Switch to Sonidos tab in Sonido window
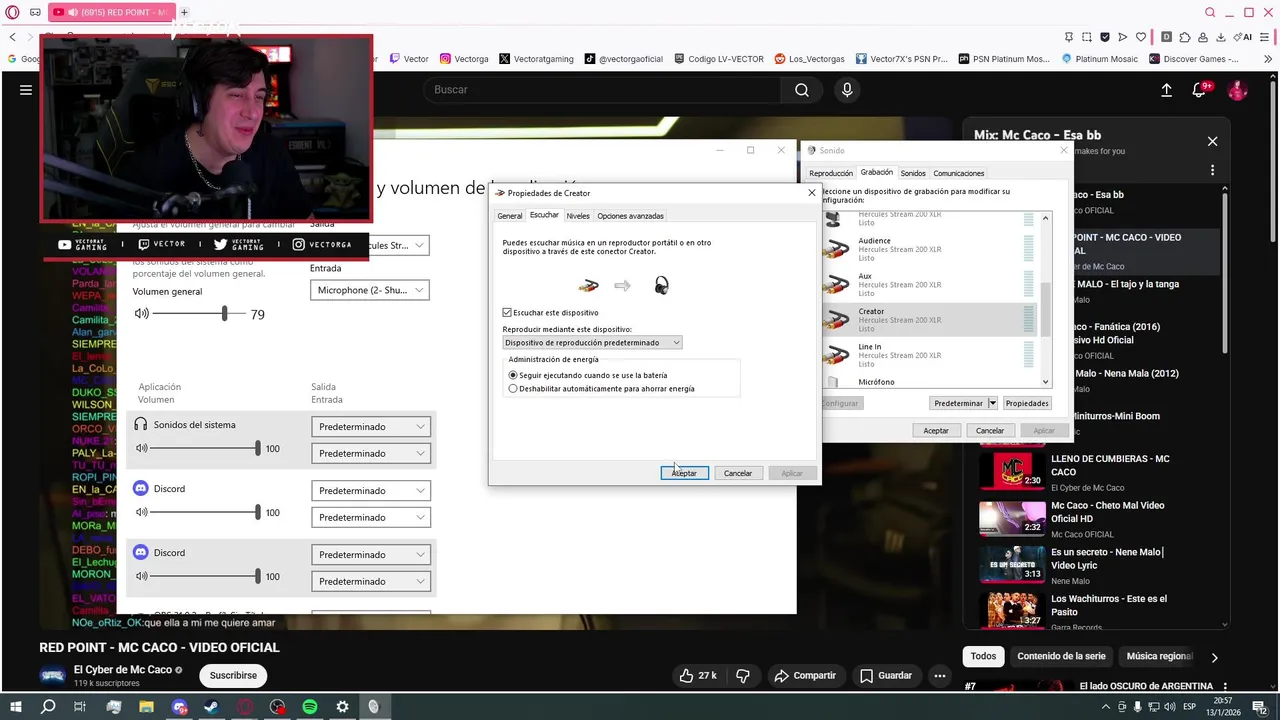The width and height of the screenshot is (1280, 720). (x=913, y=173)
